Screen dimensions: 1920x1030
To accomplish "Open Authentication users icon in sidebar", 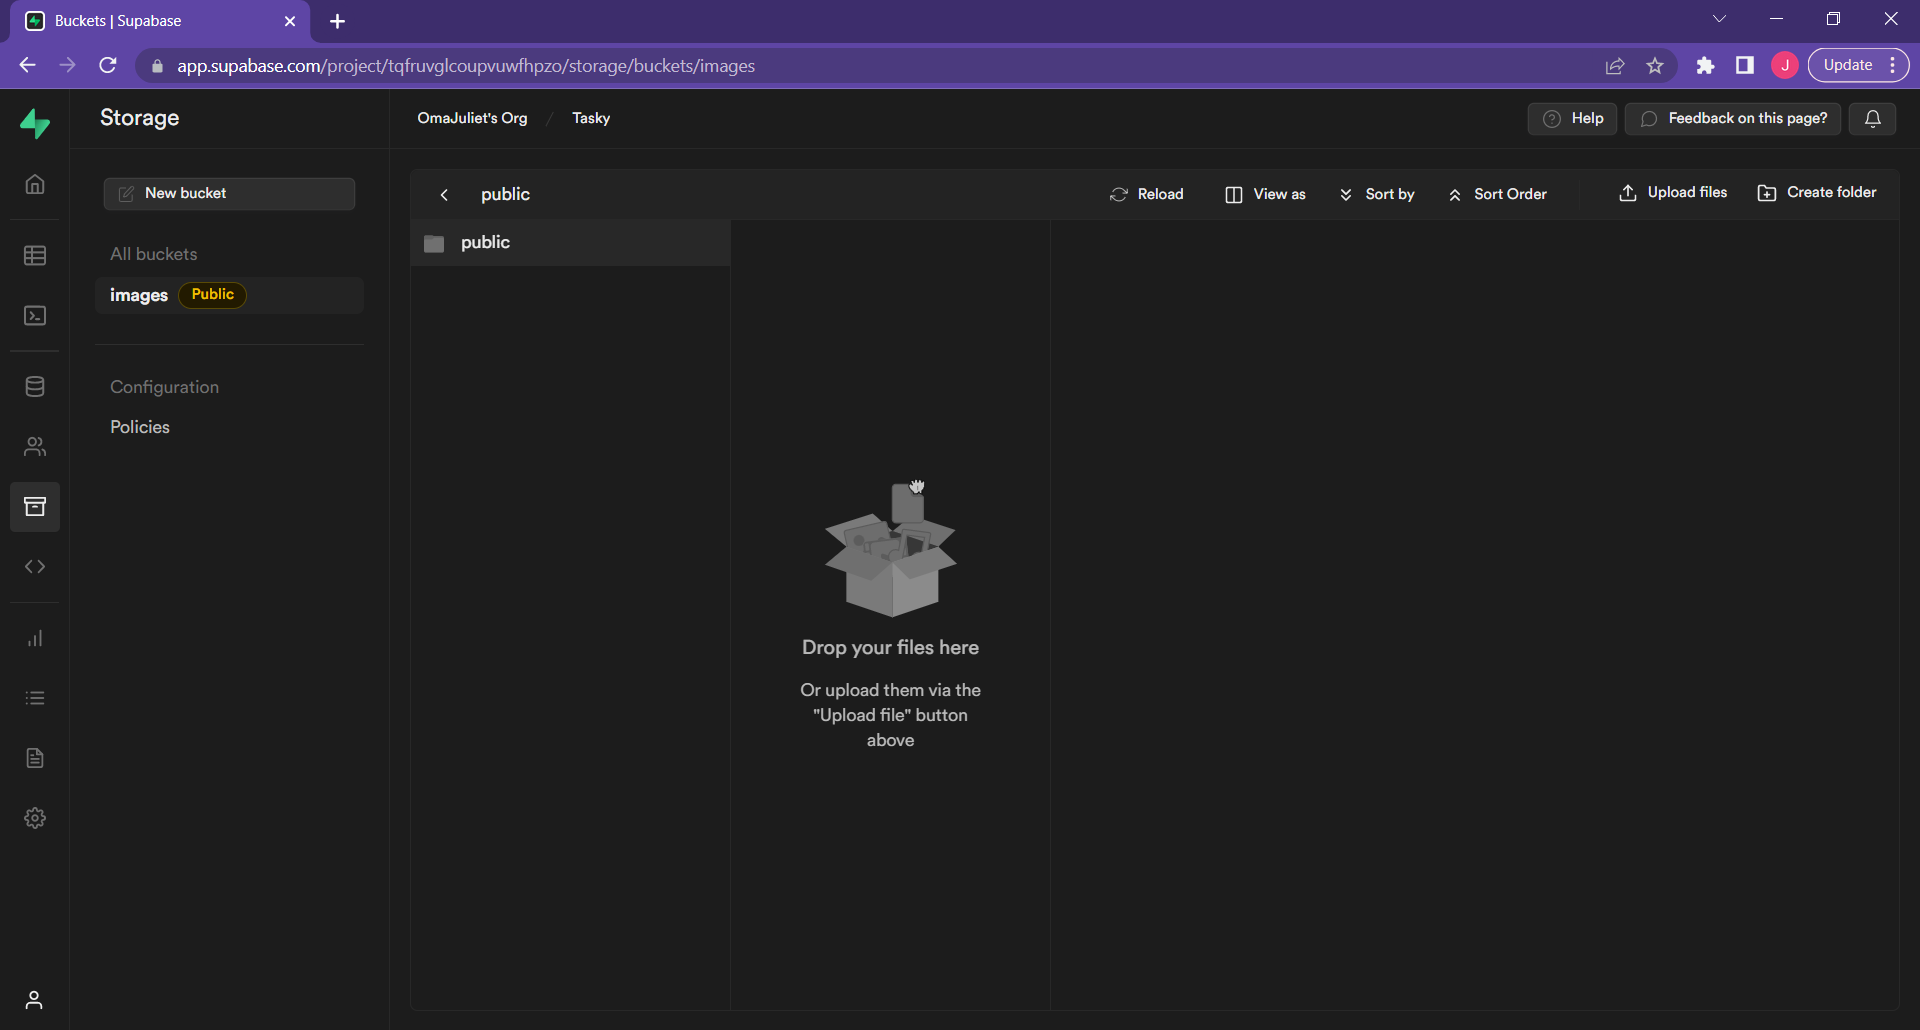I will pos(35,447).
